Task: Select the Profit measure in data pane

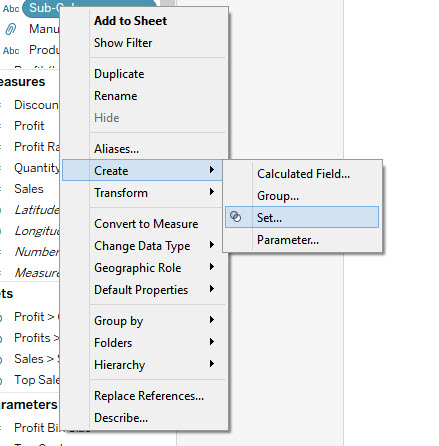Action: [29, 126]
